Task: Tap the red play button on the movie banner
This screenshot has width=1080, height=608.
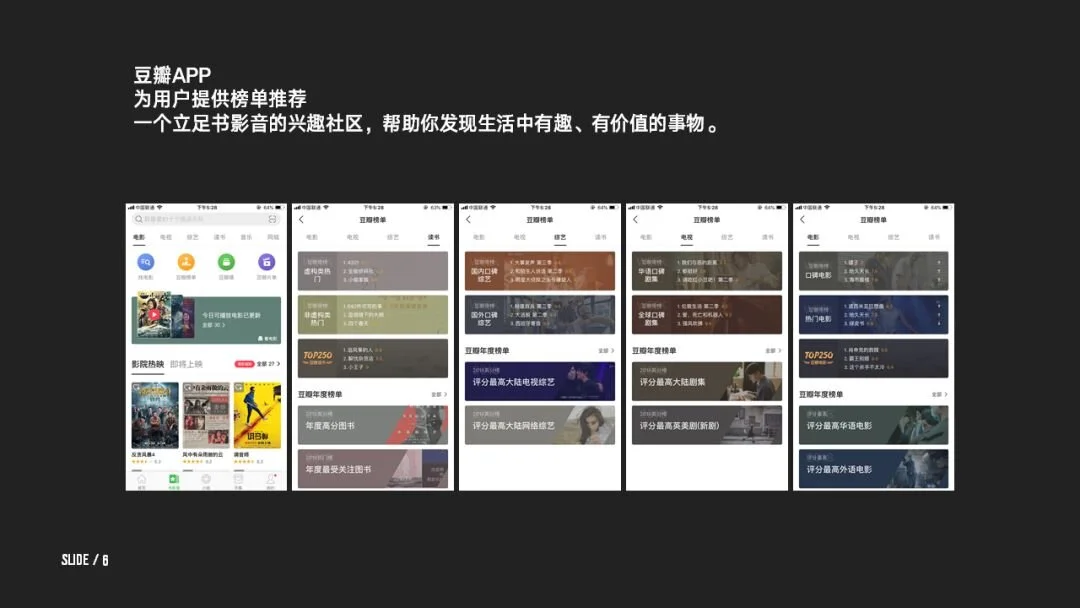Action: coord(154,315)
